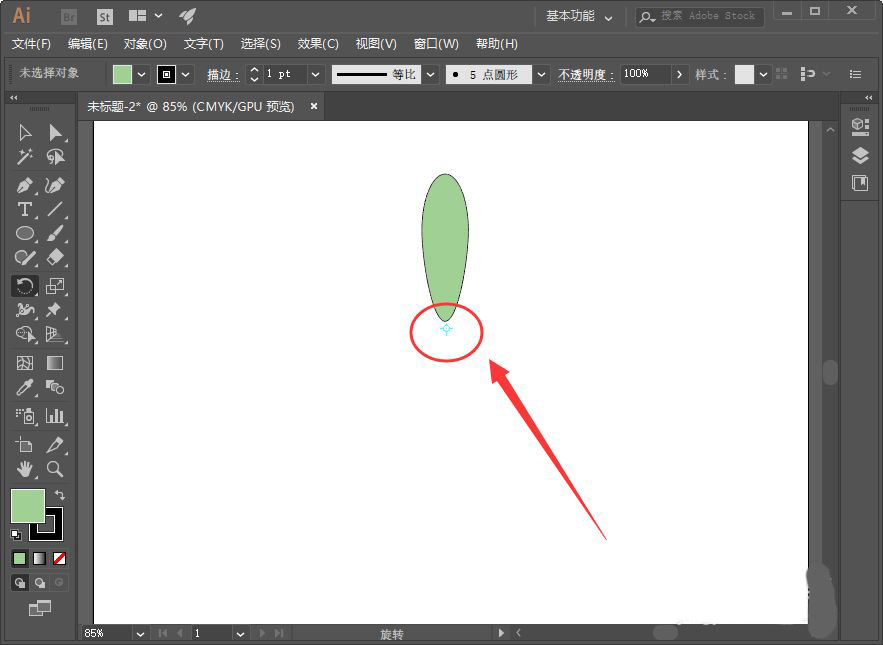Open the 对象(O) menu
The height and width of the screenshot is (645, 883).
click(145, 44)
